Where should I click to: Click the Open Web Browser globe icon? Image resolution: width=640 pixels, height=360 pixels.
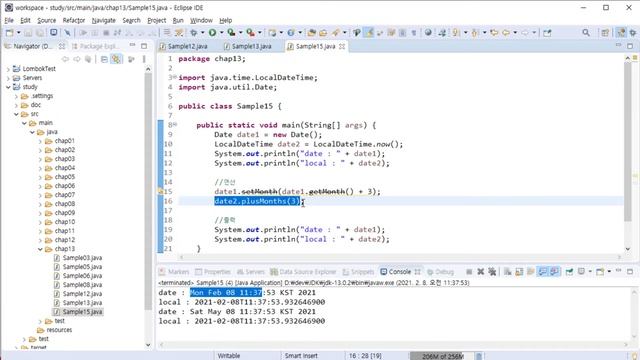click(428, 32)
